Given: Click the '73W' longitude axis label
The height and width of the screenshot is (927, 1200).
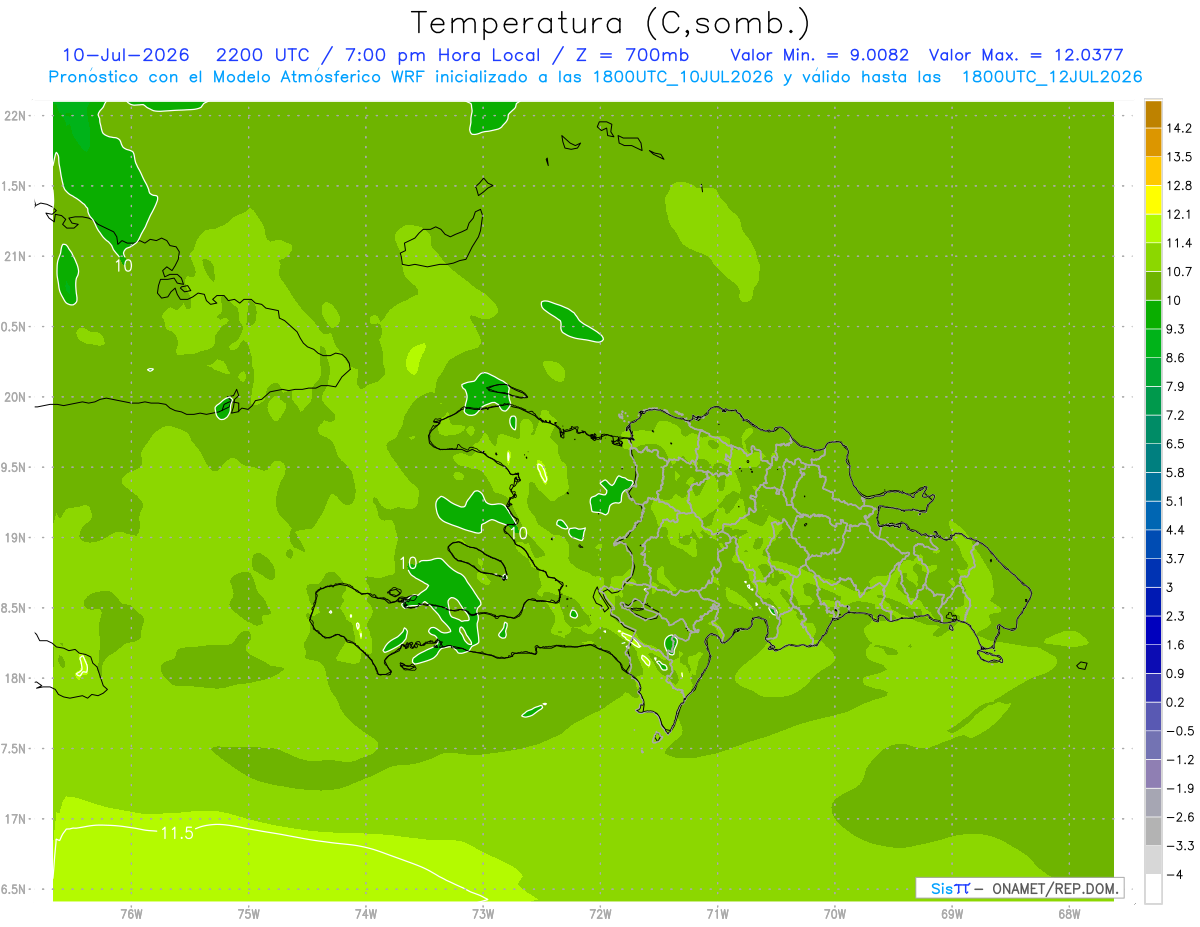Looking at the screenshot, I should tap(483, 913).
